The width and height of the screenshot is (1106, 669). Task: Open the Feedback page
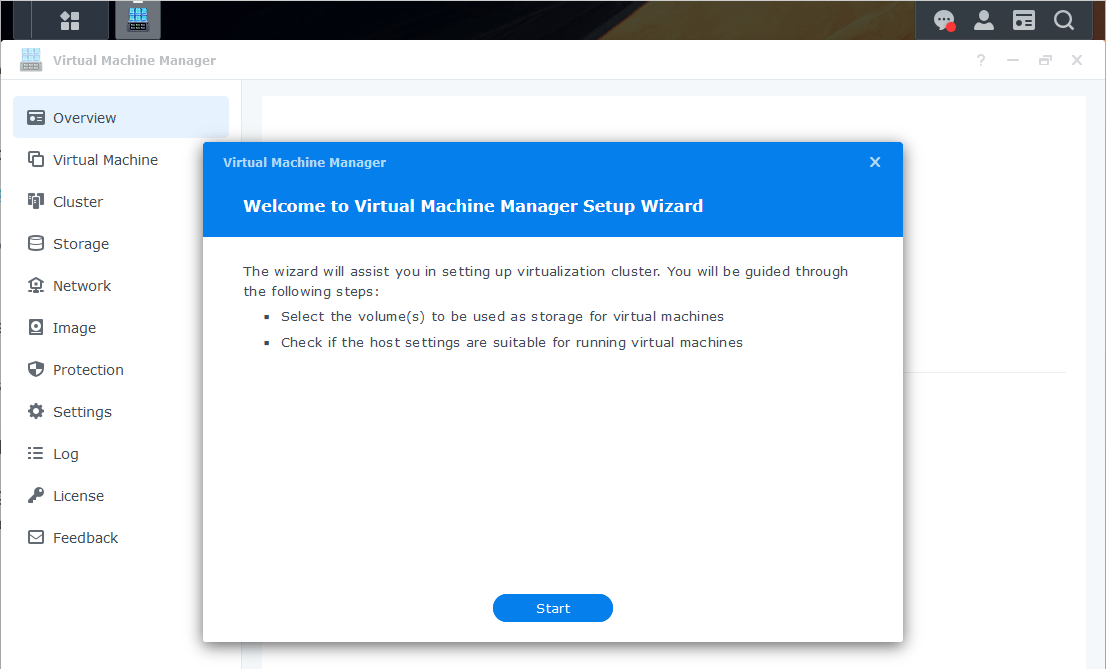85,538
